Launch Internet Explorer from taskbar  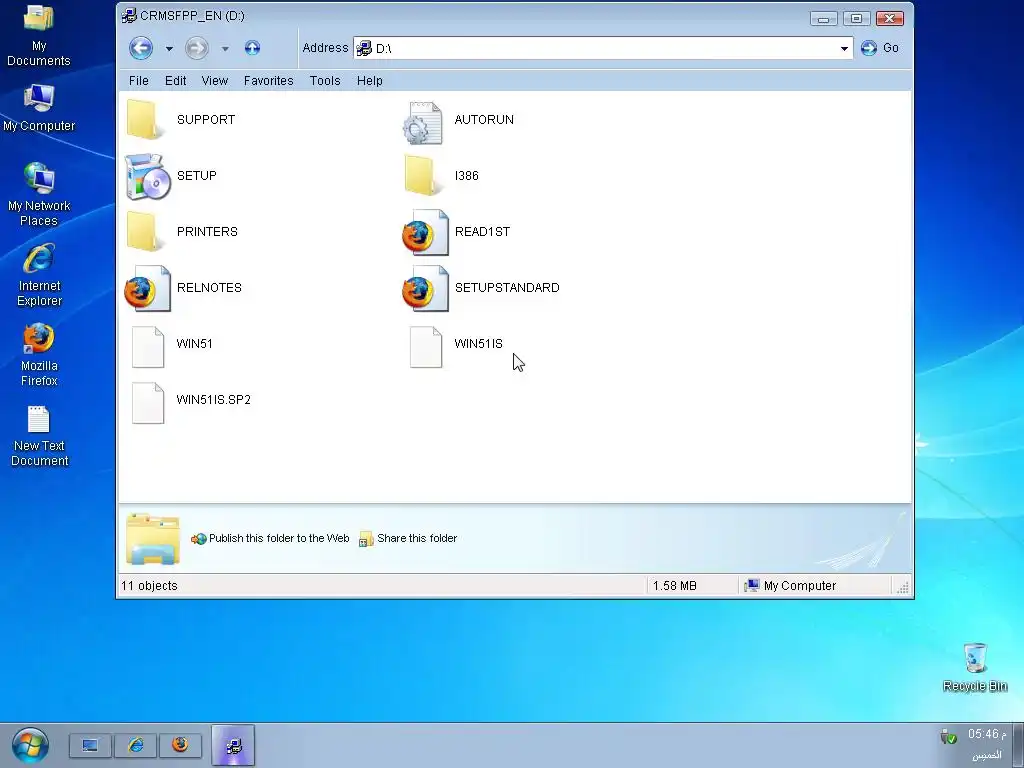(136, 745)
